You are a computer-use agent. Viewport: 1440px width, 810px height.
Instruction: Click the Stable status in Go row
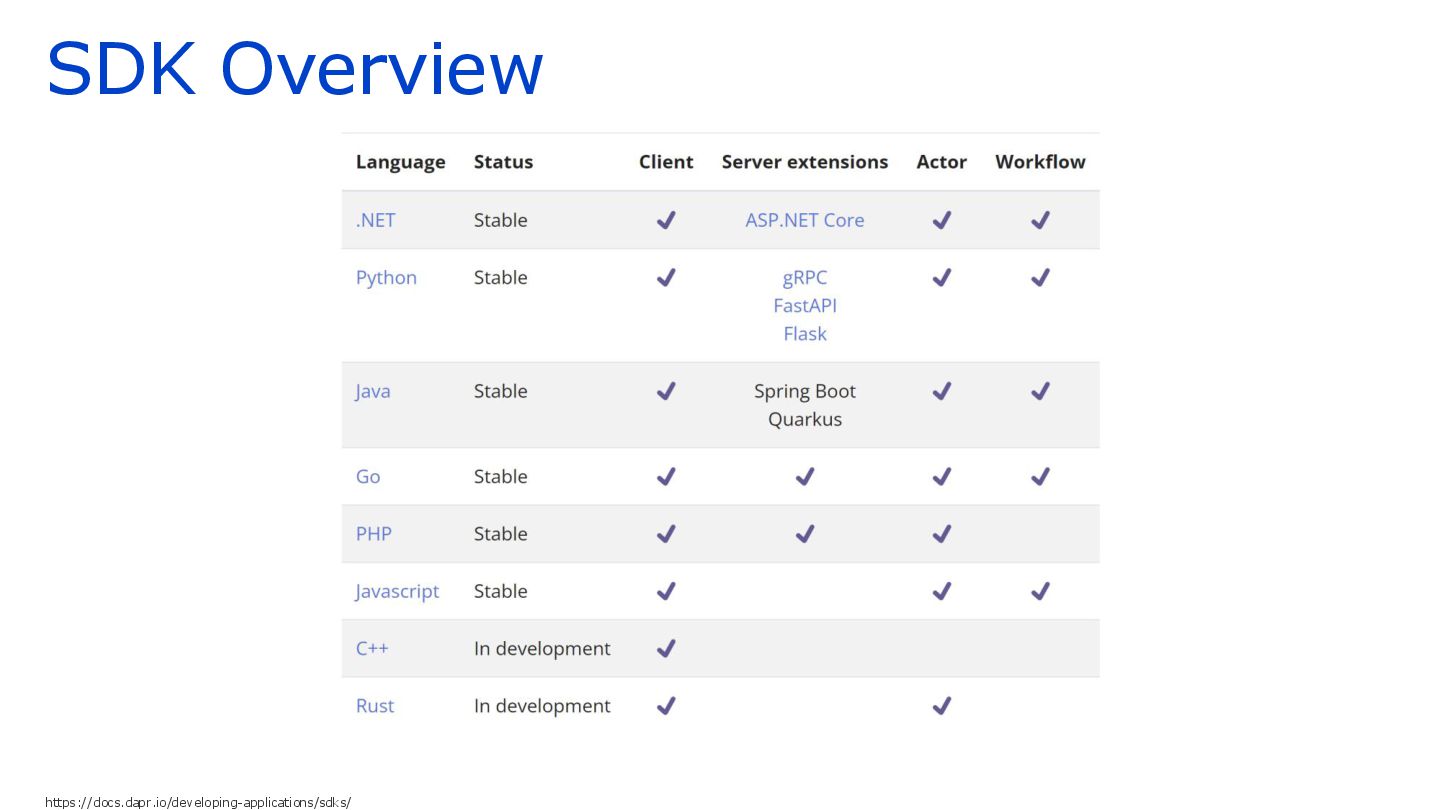coord(500,477)
